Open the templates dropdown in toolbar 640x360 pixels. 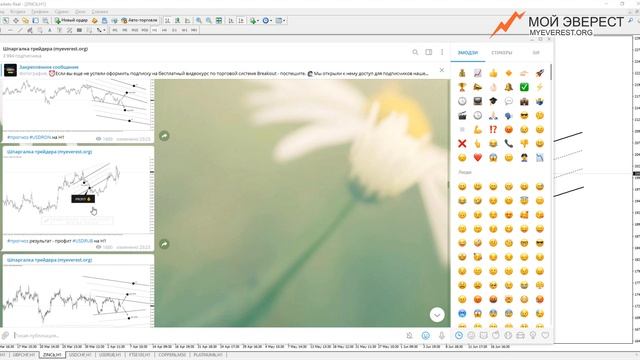click(x=280, y=20)
